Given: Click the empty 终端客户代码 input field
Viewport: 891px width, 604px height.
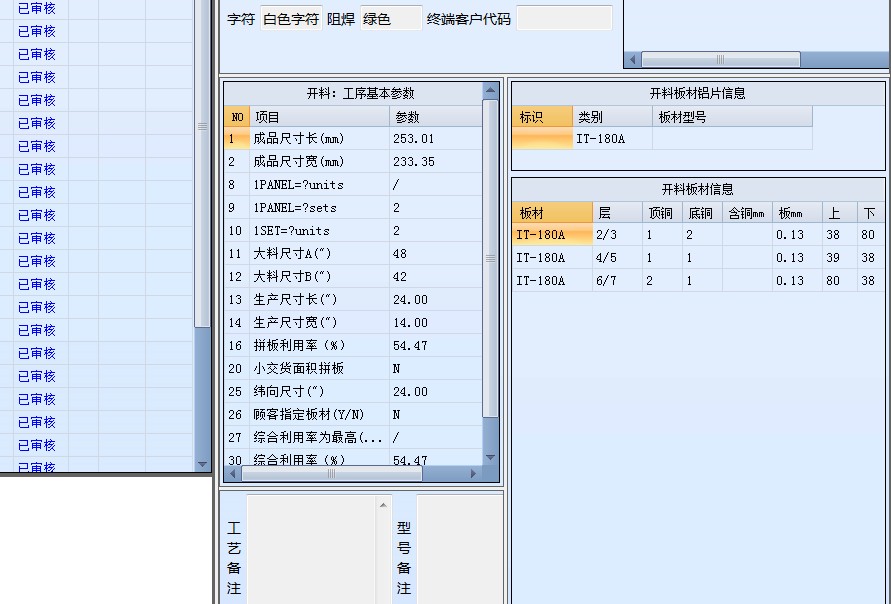Looking at the screenshot, I should [564, 19].
